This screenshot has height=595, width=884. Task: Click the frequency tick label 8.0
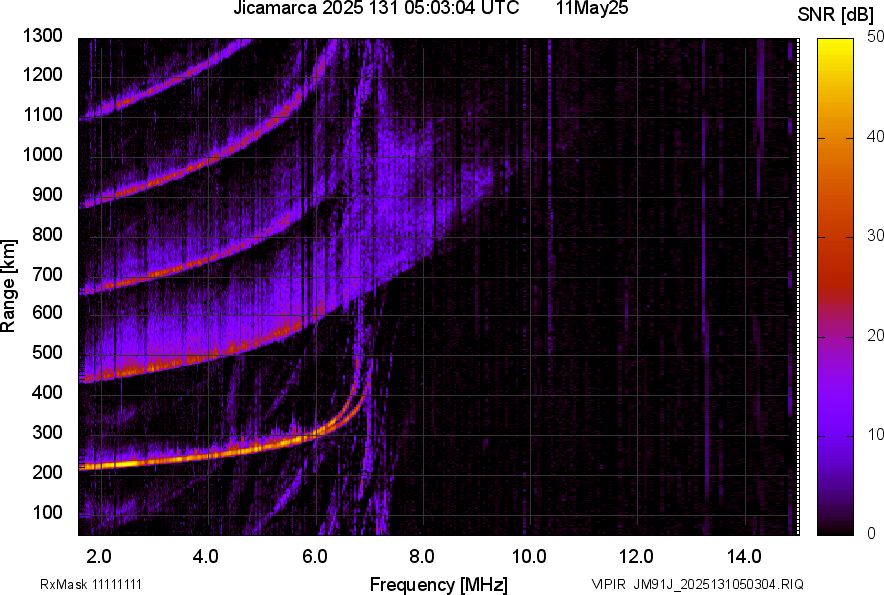tap(422, 557)
